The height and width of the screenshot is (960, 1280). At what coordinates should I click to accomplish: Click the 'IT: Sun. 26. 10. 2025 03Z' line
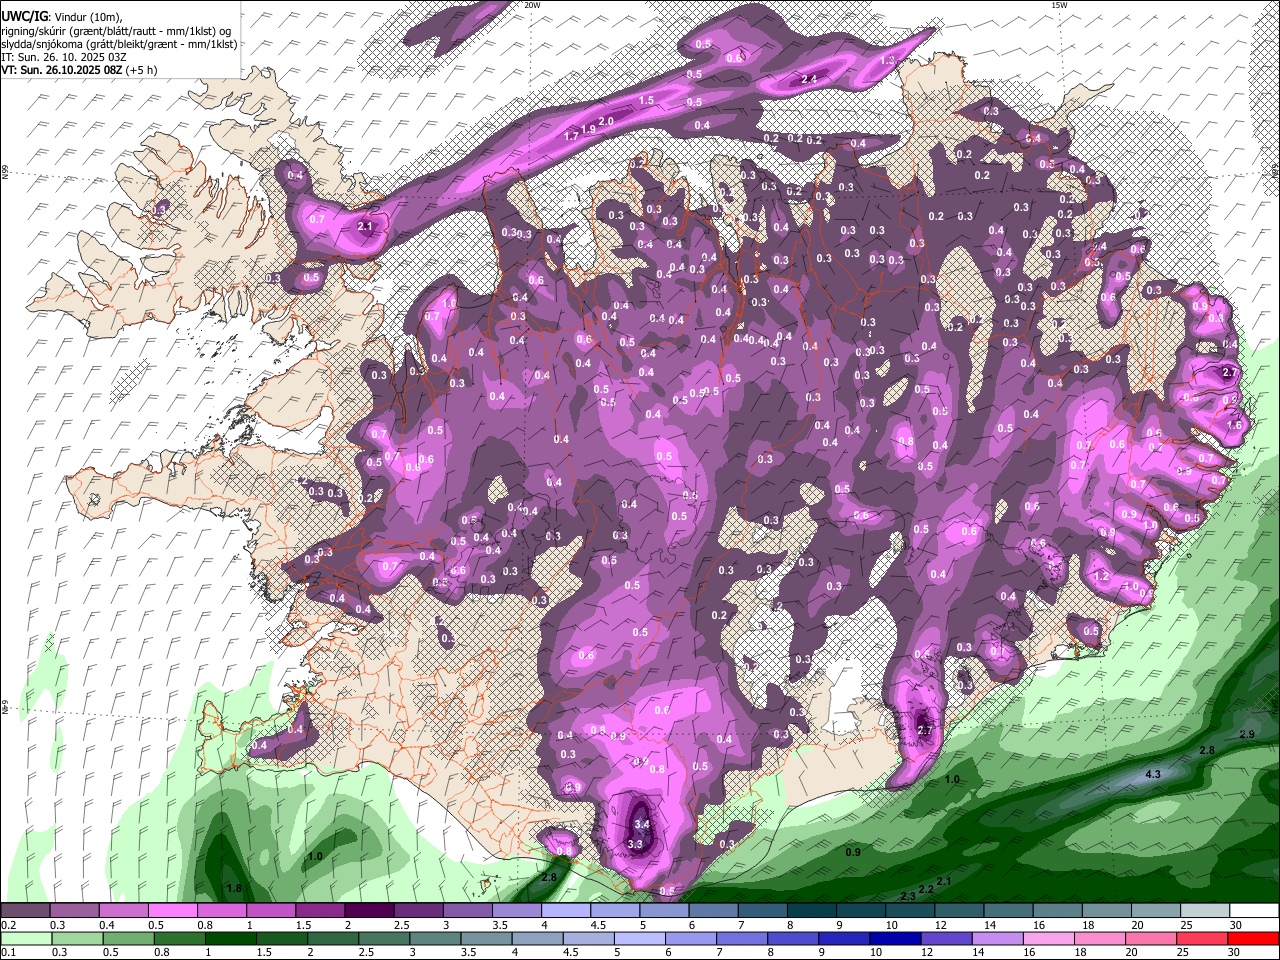(x=63, y=57)
